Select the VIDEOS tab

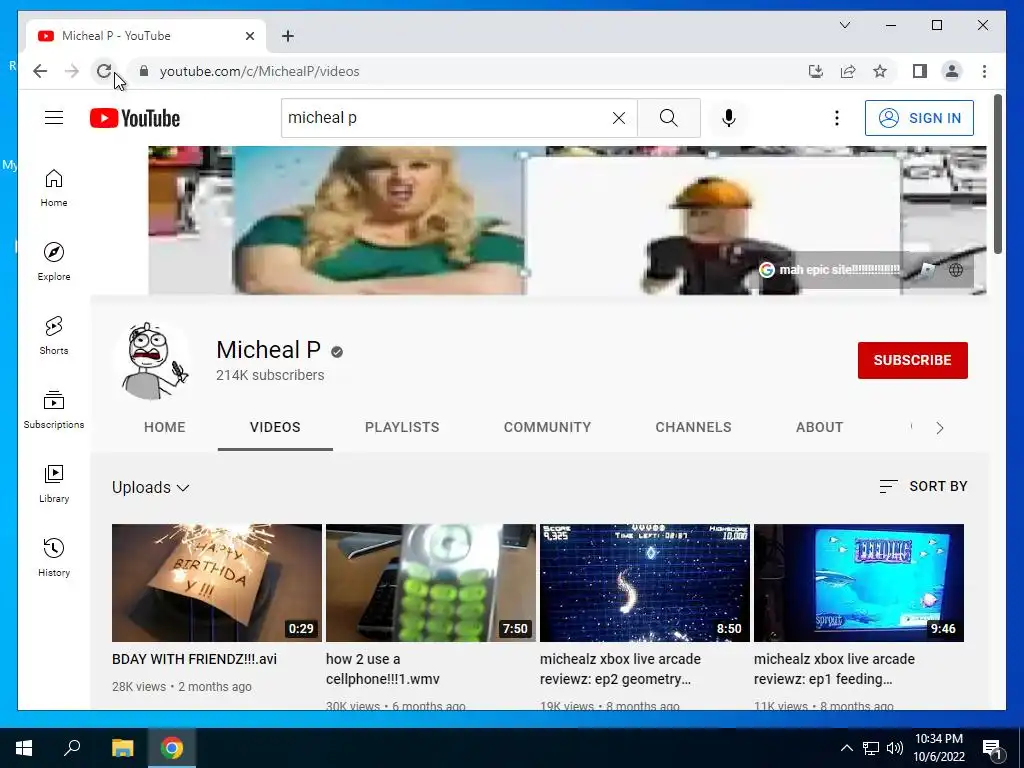tap(275, 427)
